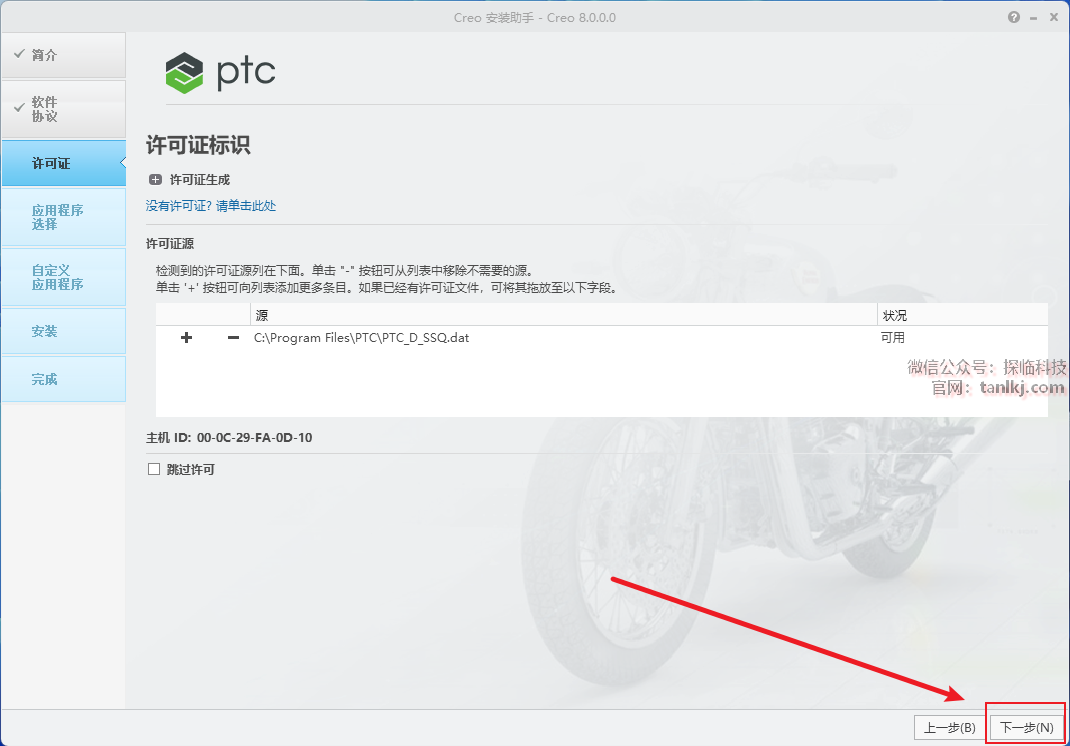Close the Creo installer window
The image size is (1070, 746).
pos(1054,17)
